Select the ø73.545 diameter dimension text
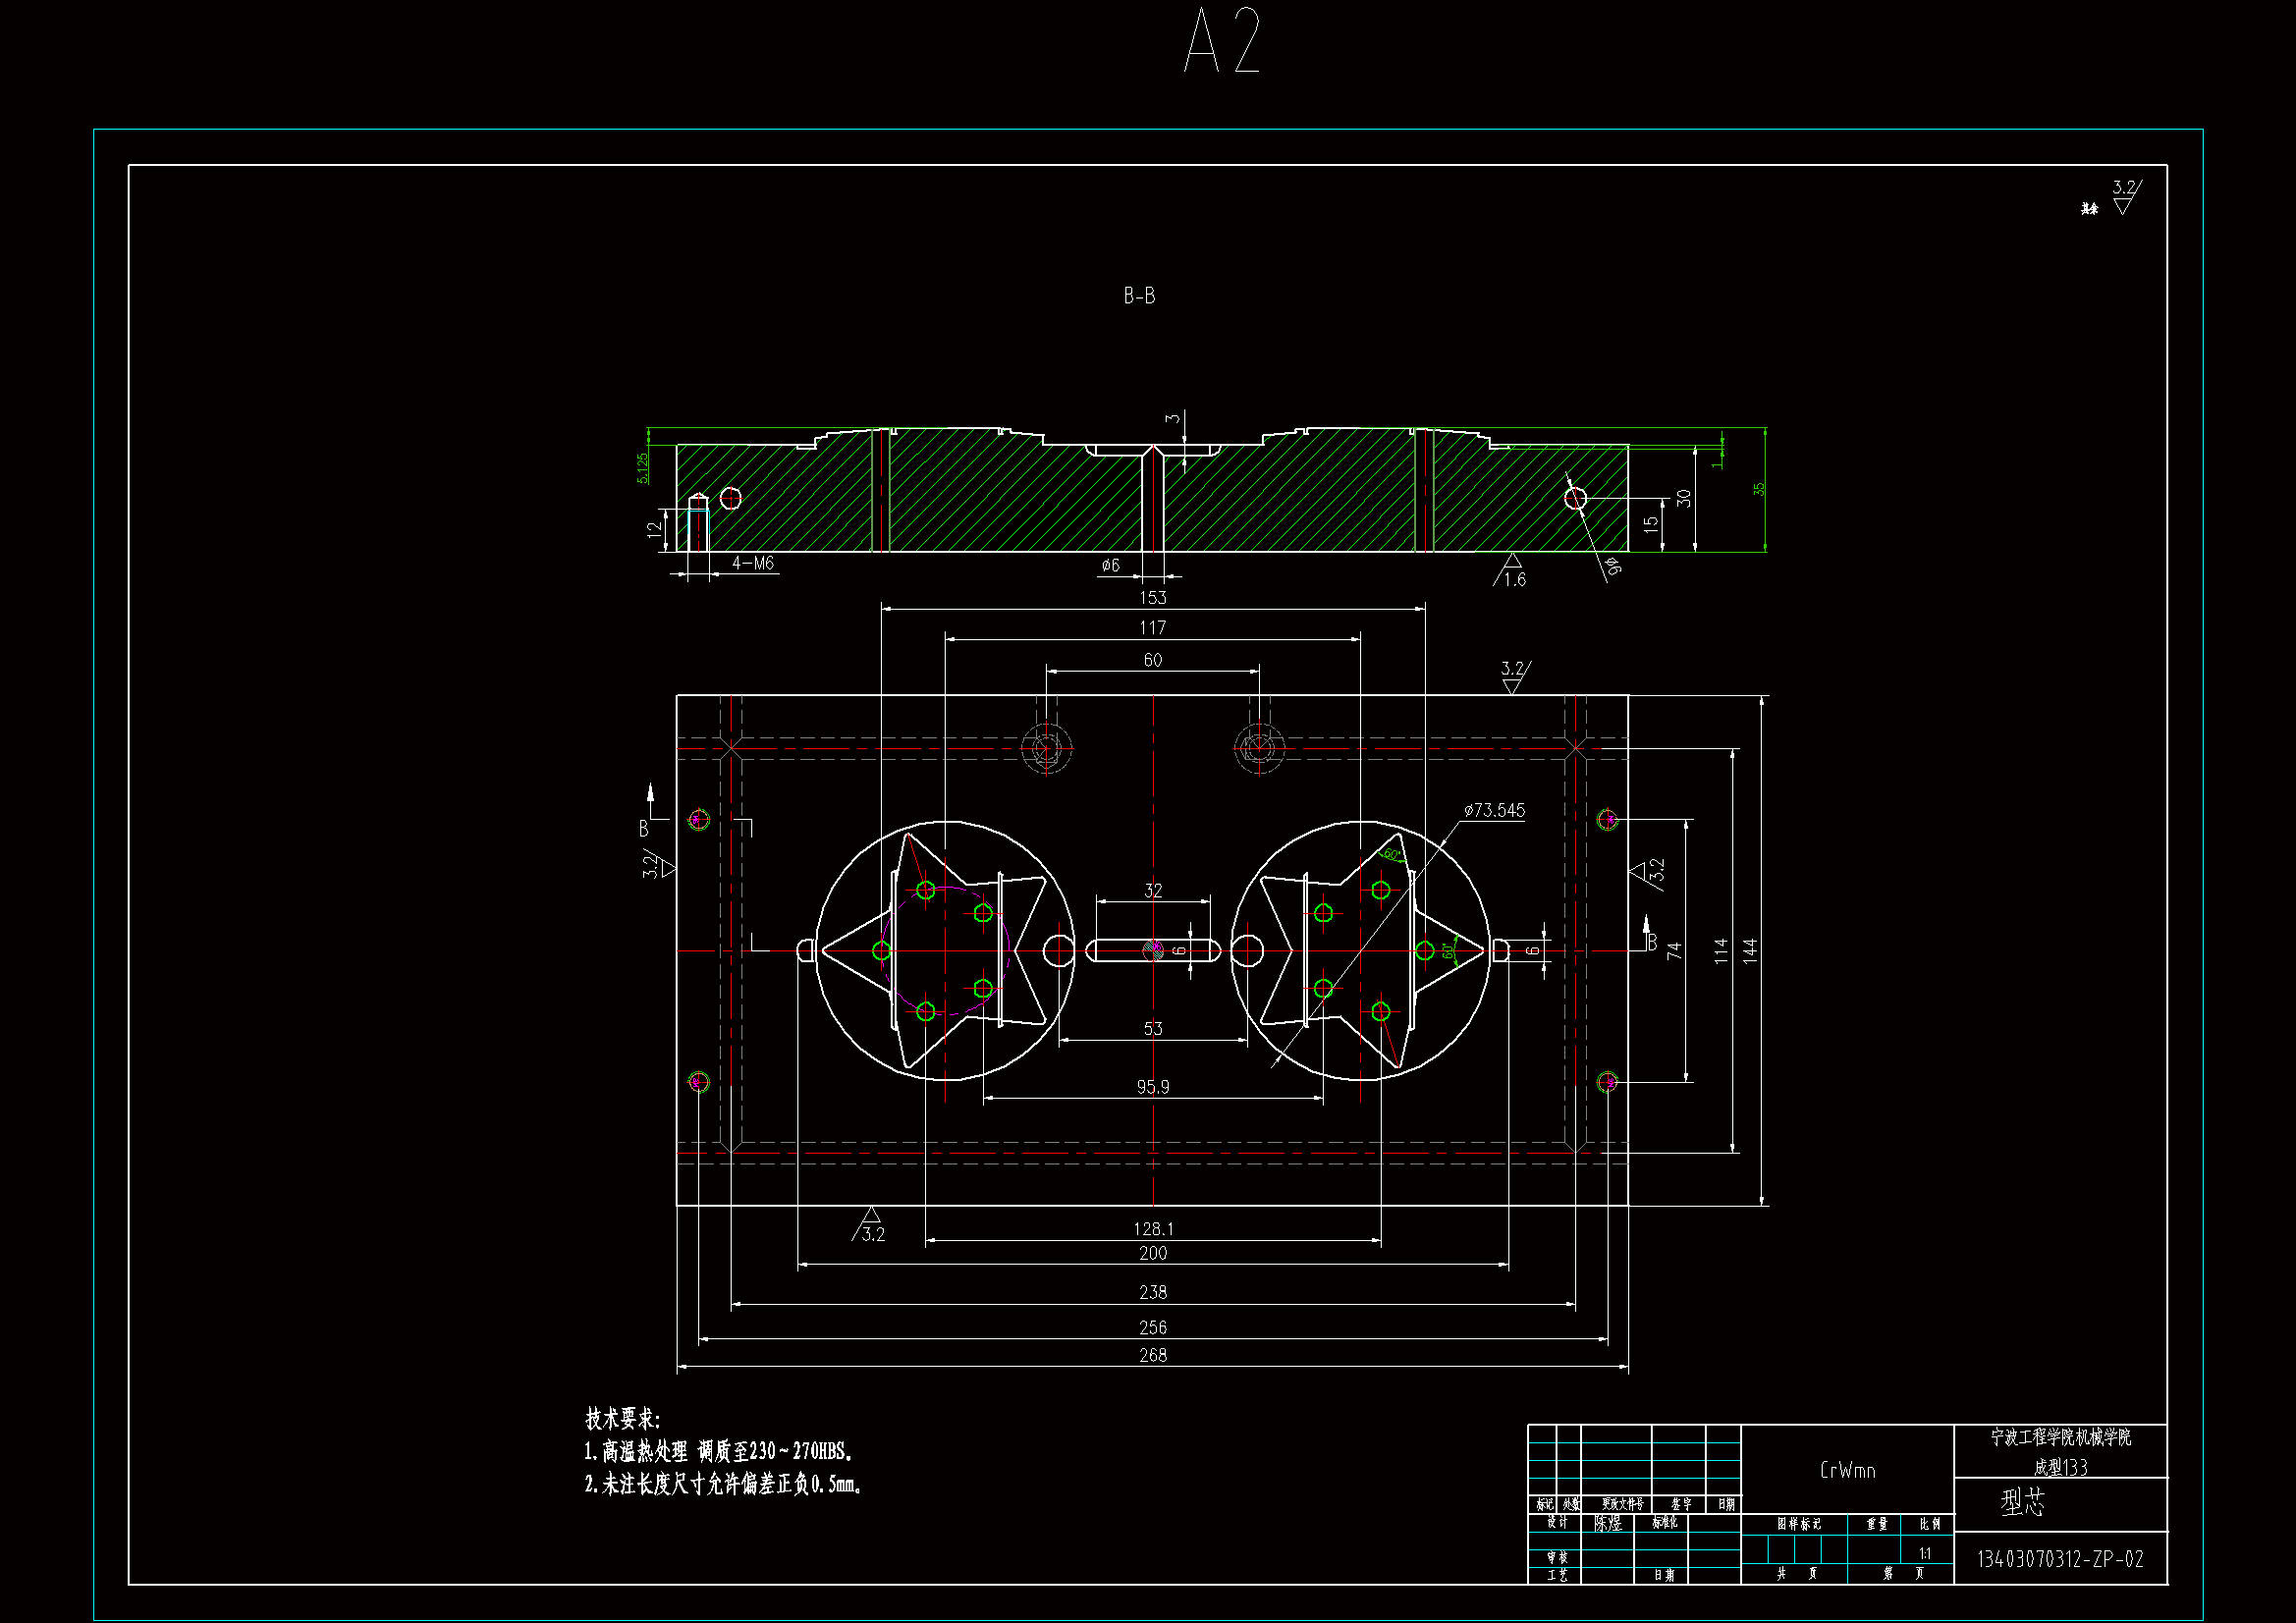Viewport: 2296px width, 1623px height. (1494, 810)
